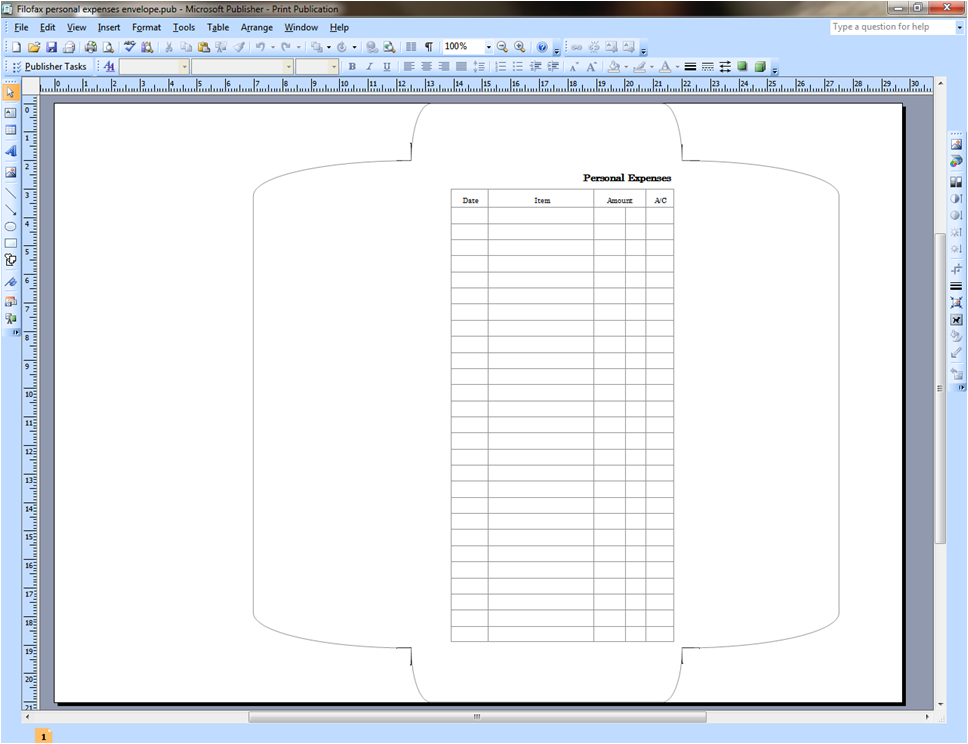Viewport: 968px width, 744px height.
Task: Open the Insert menu
Action: click(x=109, y=27)
